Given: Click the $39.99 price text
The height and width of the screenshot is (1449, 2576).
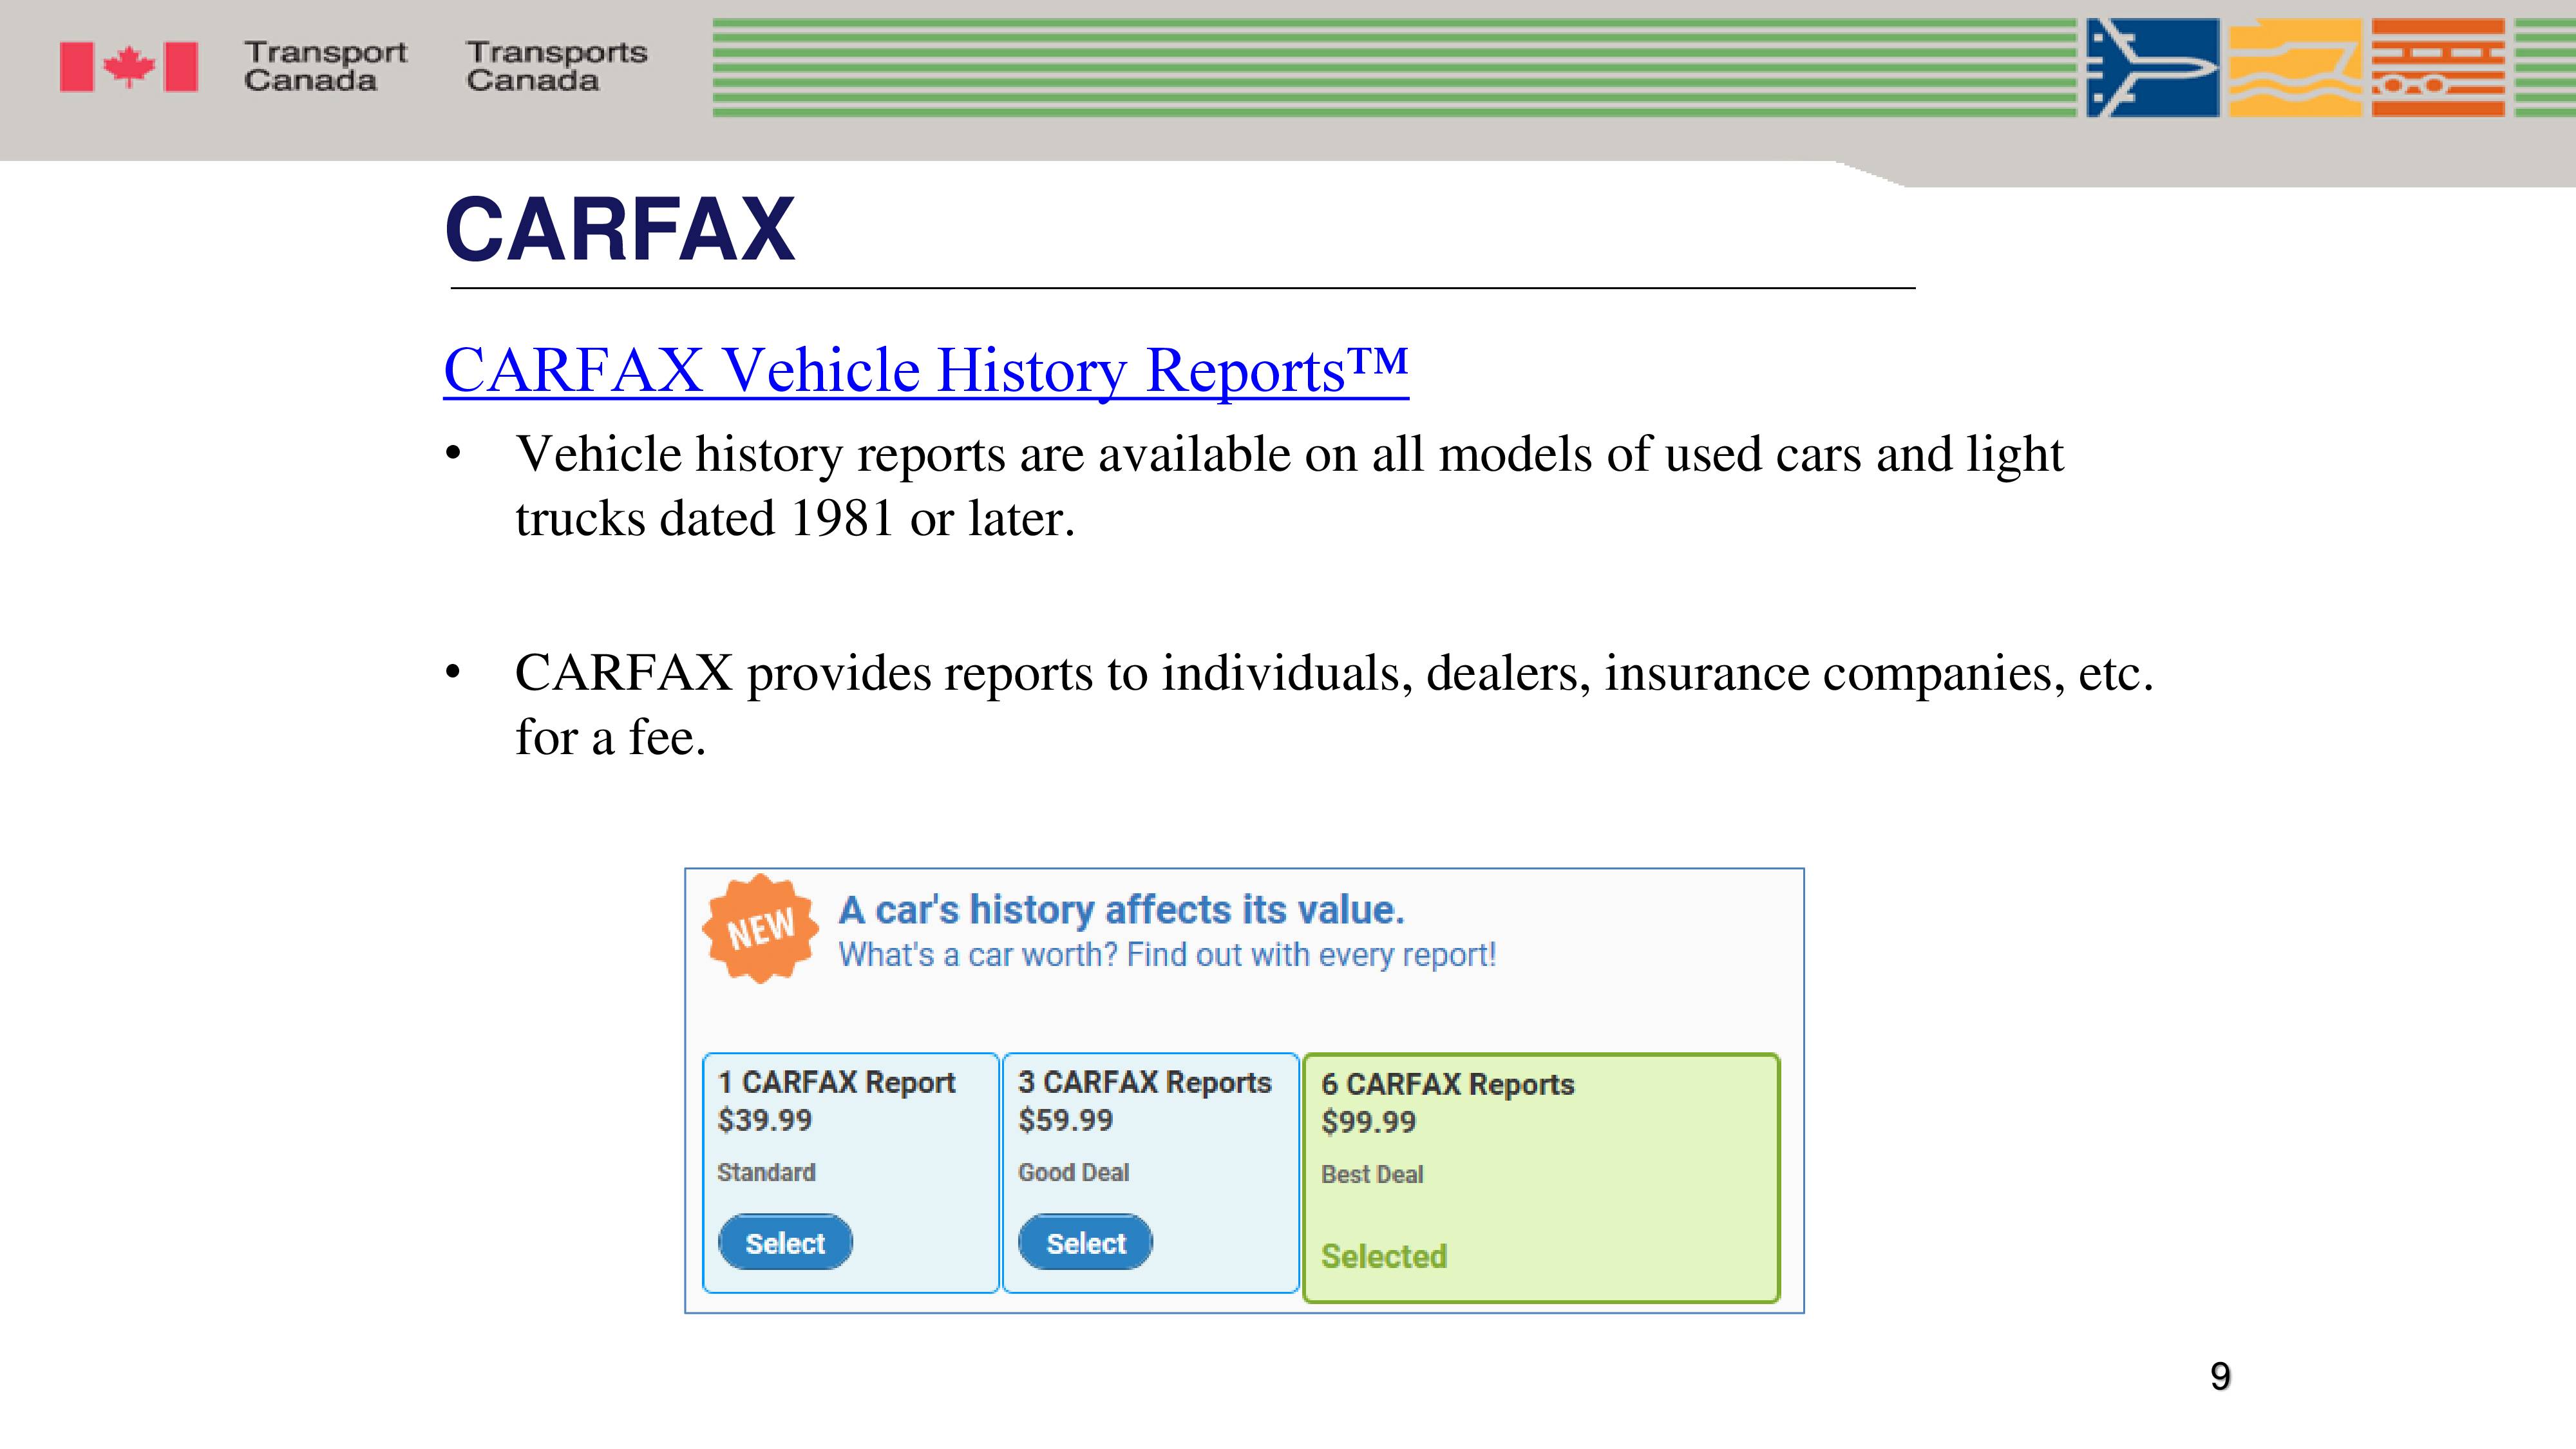Looking at the screenshot, I should pyautogui.click(x=765, y=1120).
